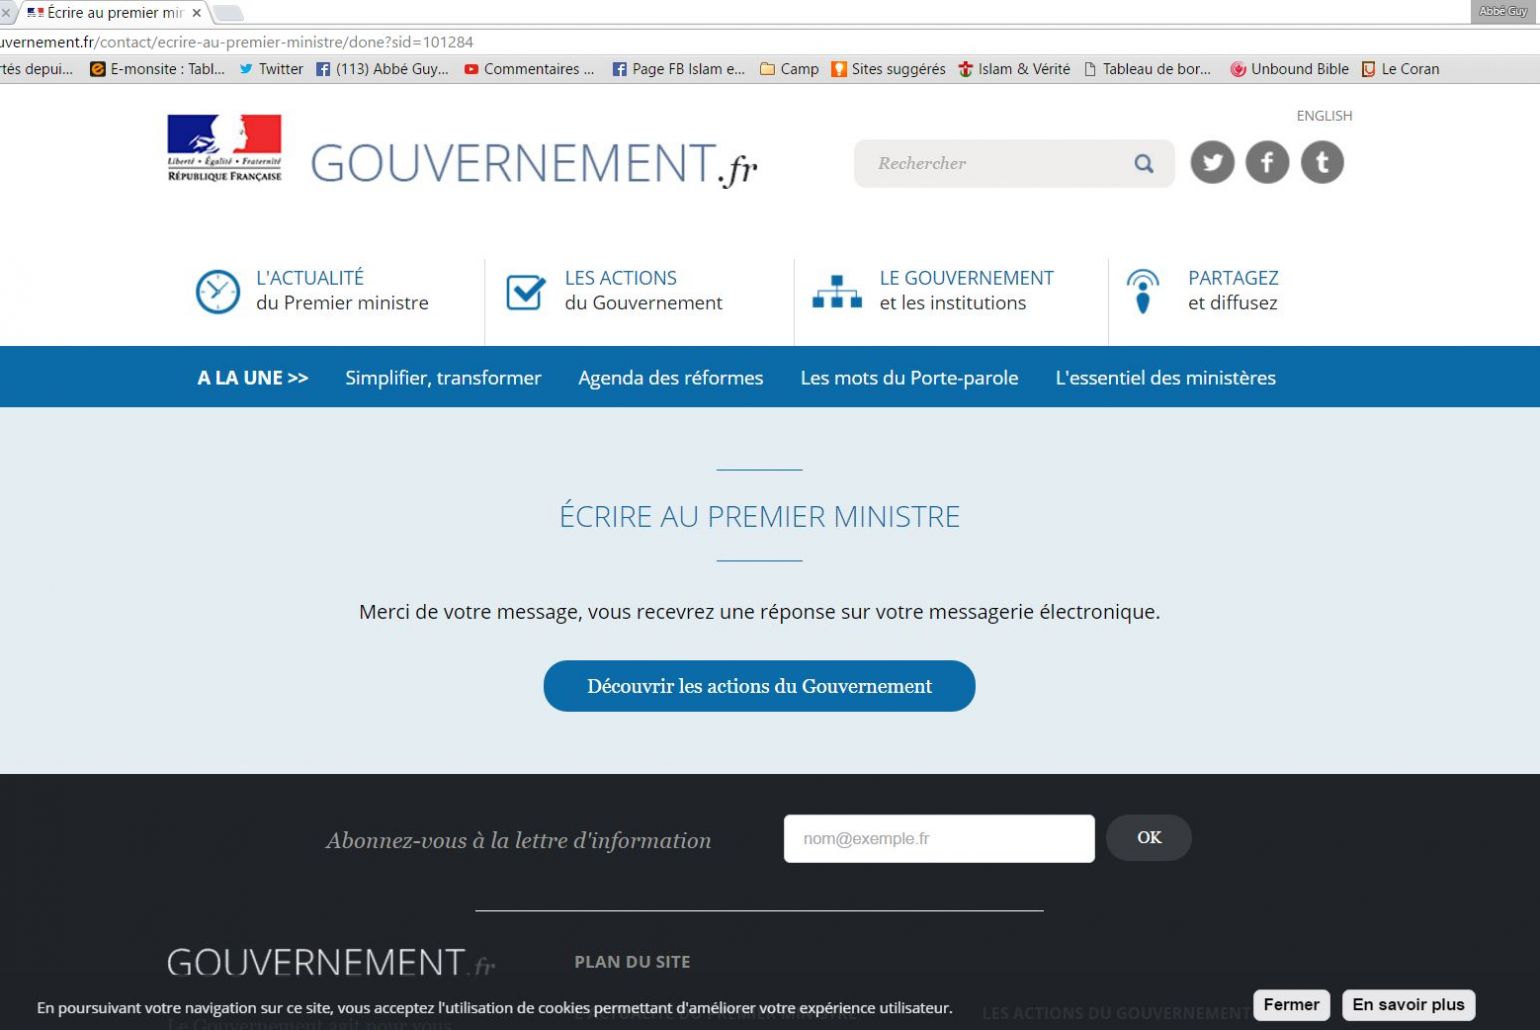Focus the newsletter email field
This screenshot has height=1030, width=1540.
point(939,838)
